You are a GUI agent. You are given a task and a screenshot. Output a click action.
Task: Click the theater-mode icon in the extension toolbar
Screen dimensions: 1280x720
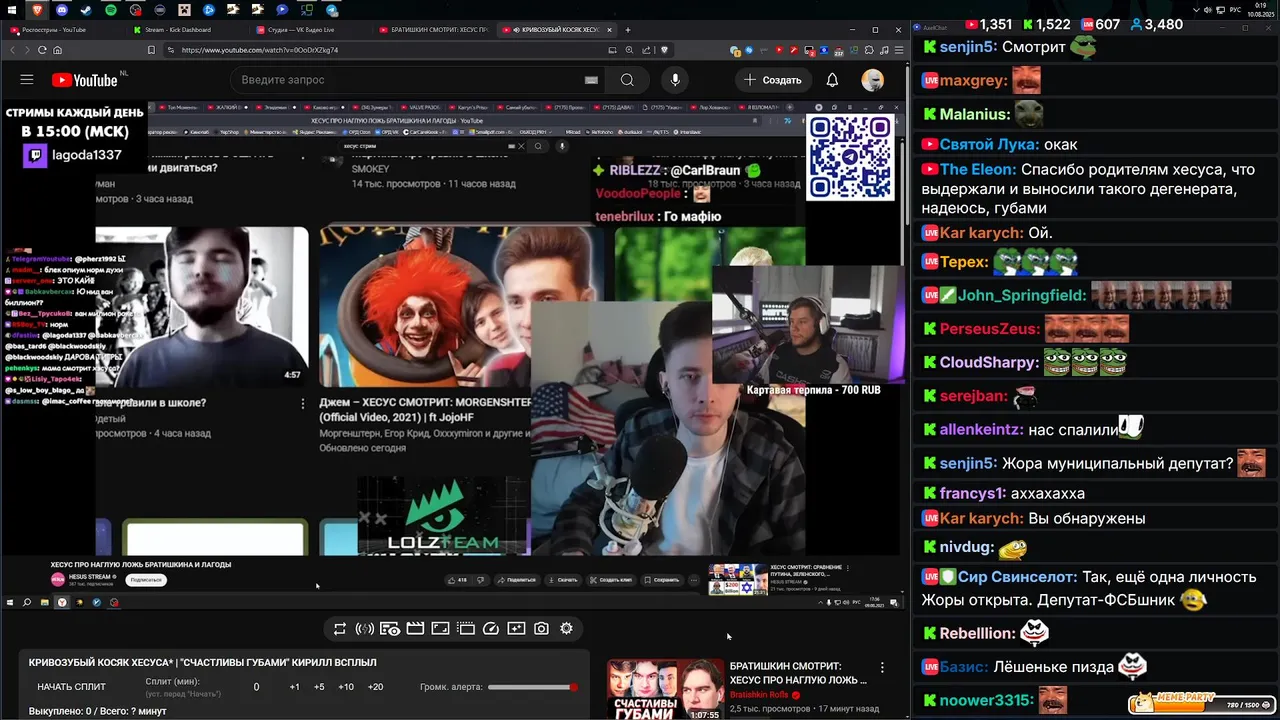coord(465,629)
